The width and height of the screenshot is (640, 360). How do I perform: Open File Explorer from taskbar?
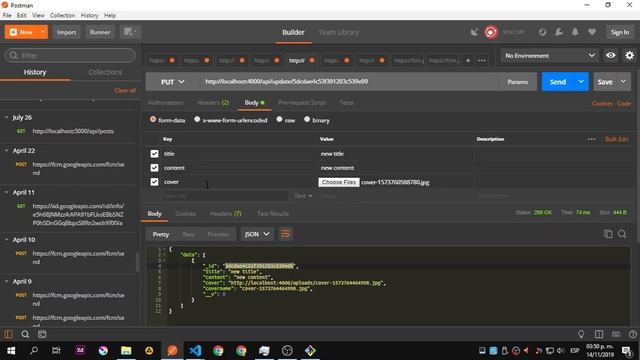(x=126, y=351)
